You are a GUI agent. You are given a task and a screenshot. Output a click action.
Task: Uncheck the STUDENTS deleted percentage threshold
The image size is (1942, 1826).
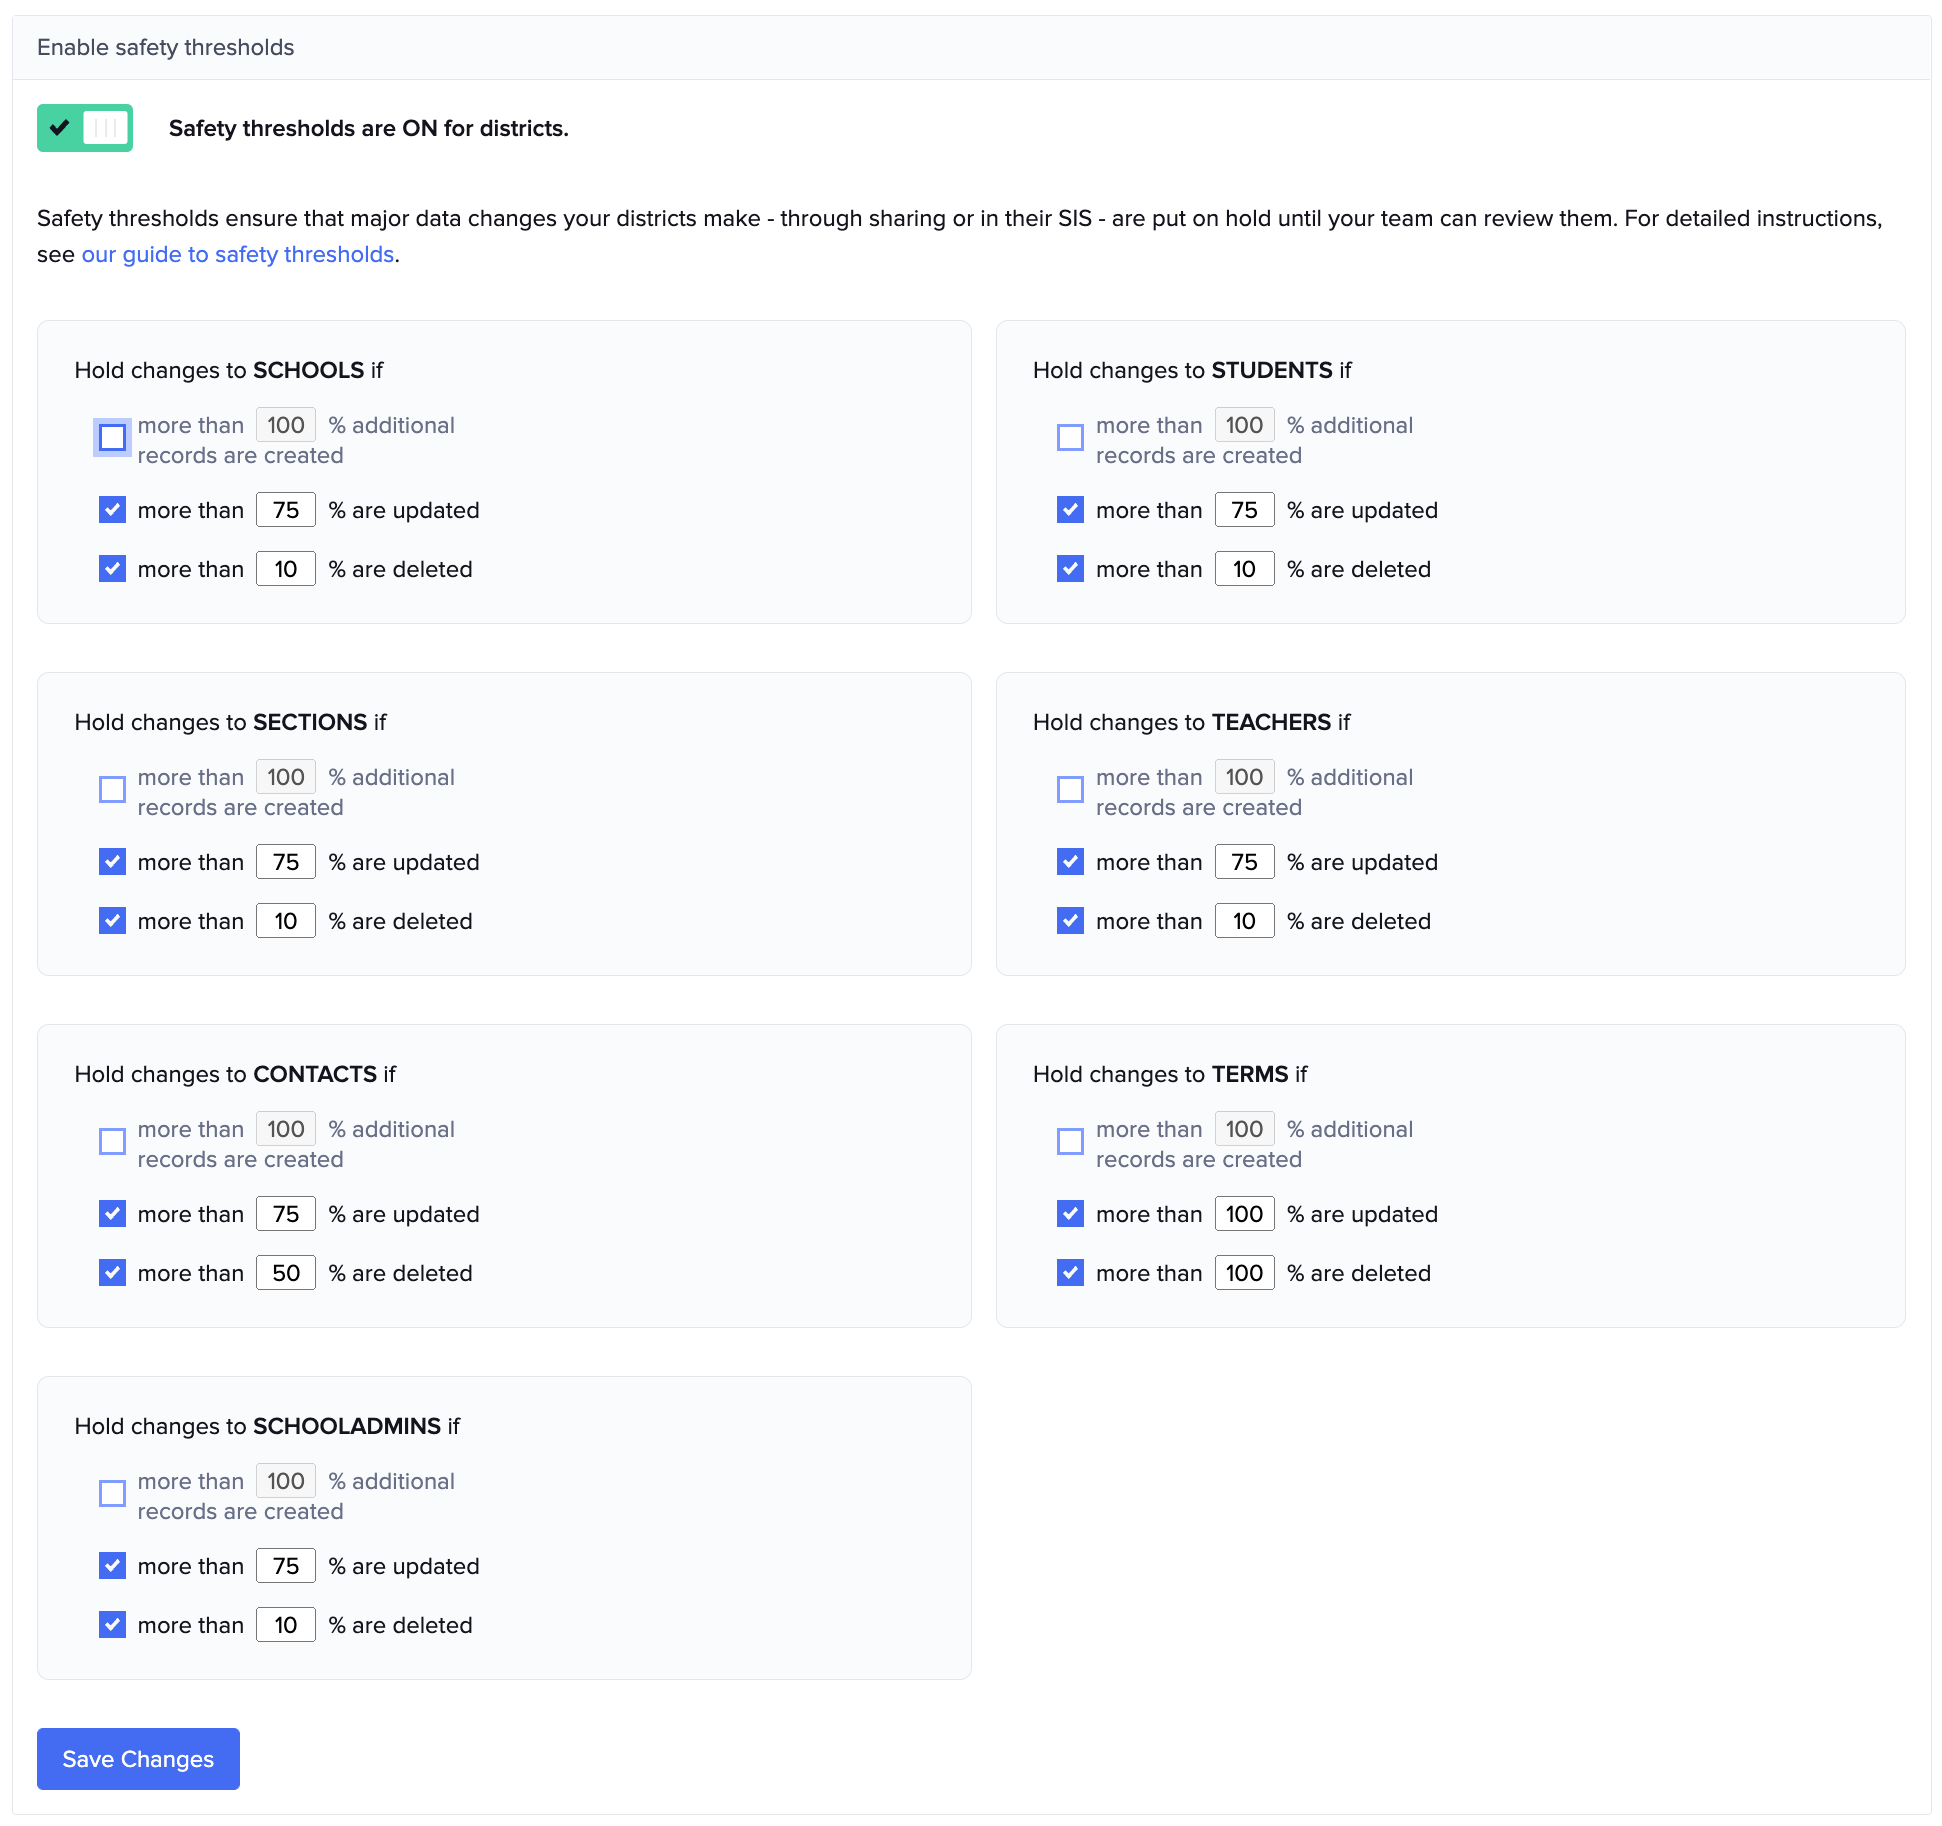pyautogui.click(x=1069, y=568)
